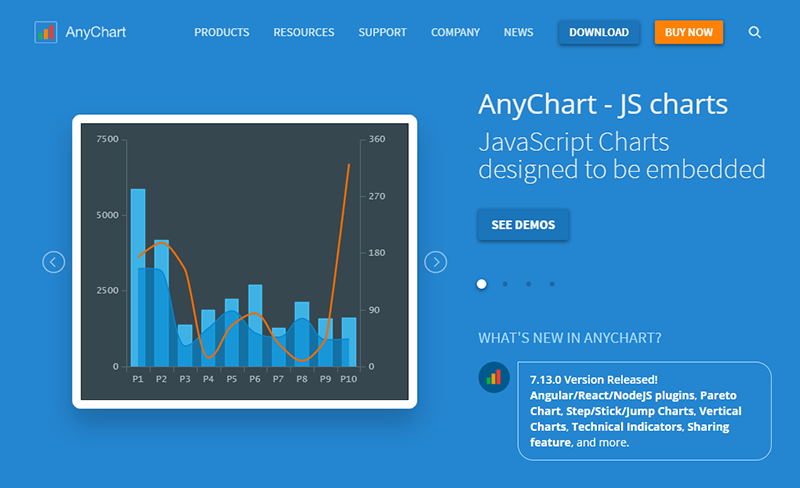The image size is (800, 488).
Task: Click the P10 axis label
Action: [348, 379]
